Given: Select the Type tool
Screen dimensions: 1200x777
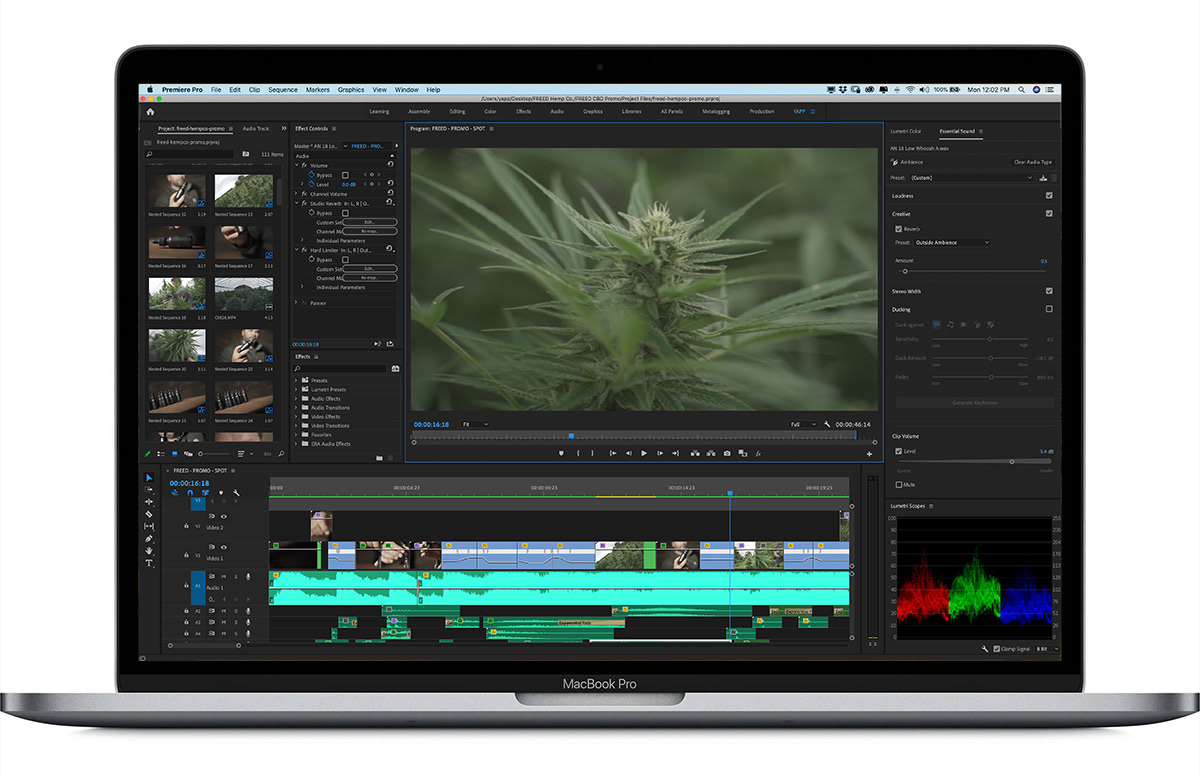Looking at the screenshot, I should (x=149, y=563).
